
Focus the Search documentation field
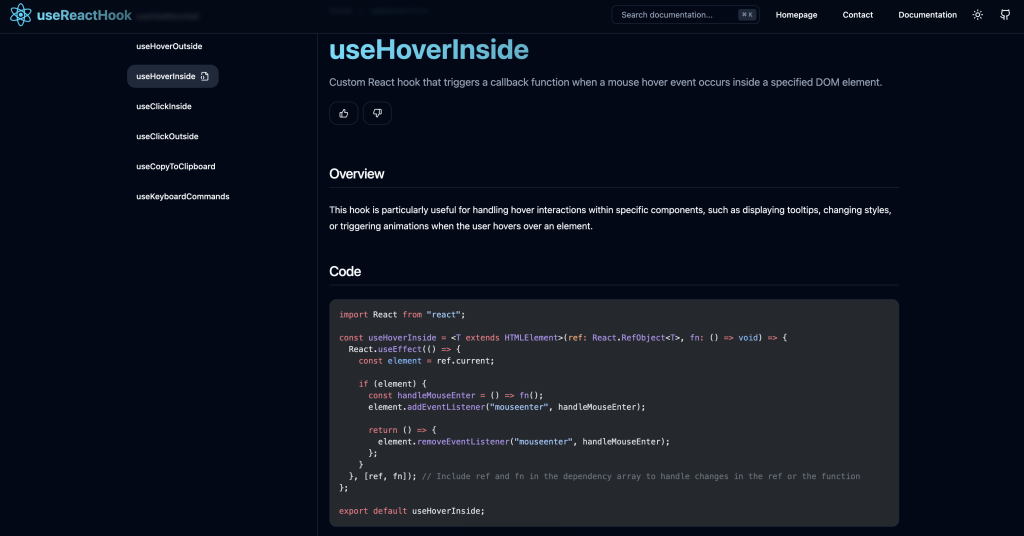[x=685, y=14]
